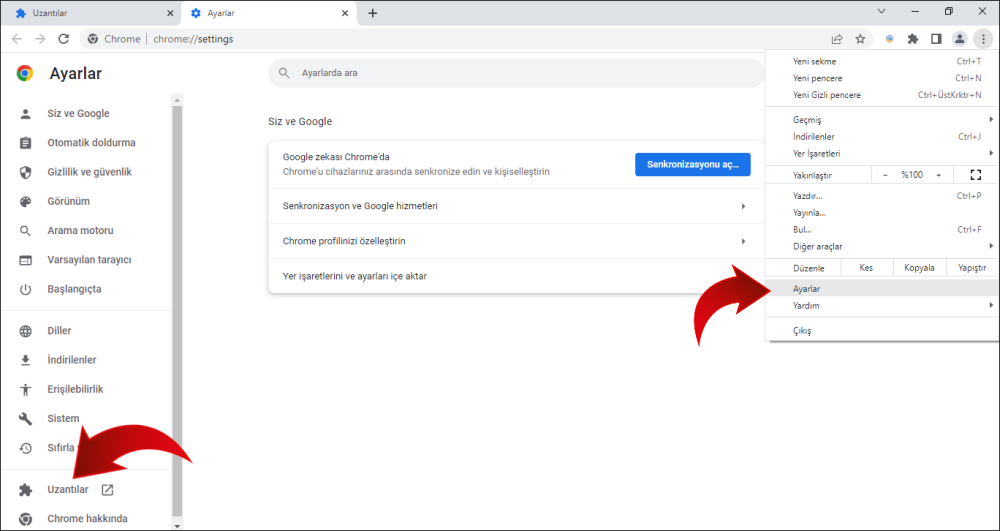Click Kopyala in the Düzenle row
The image size is (1000, 531).
[x=919, y=268]
